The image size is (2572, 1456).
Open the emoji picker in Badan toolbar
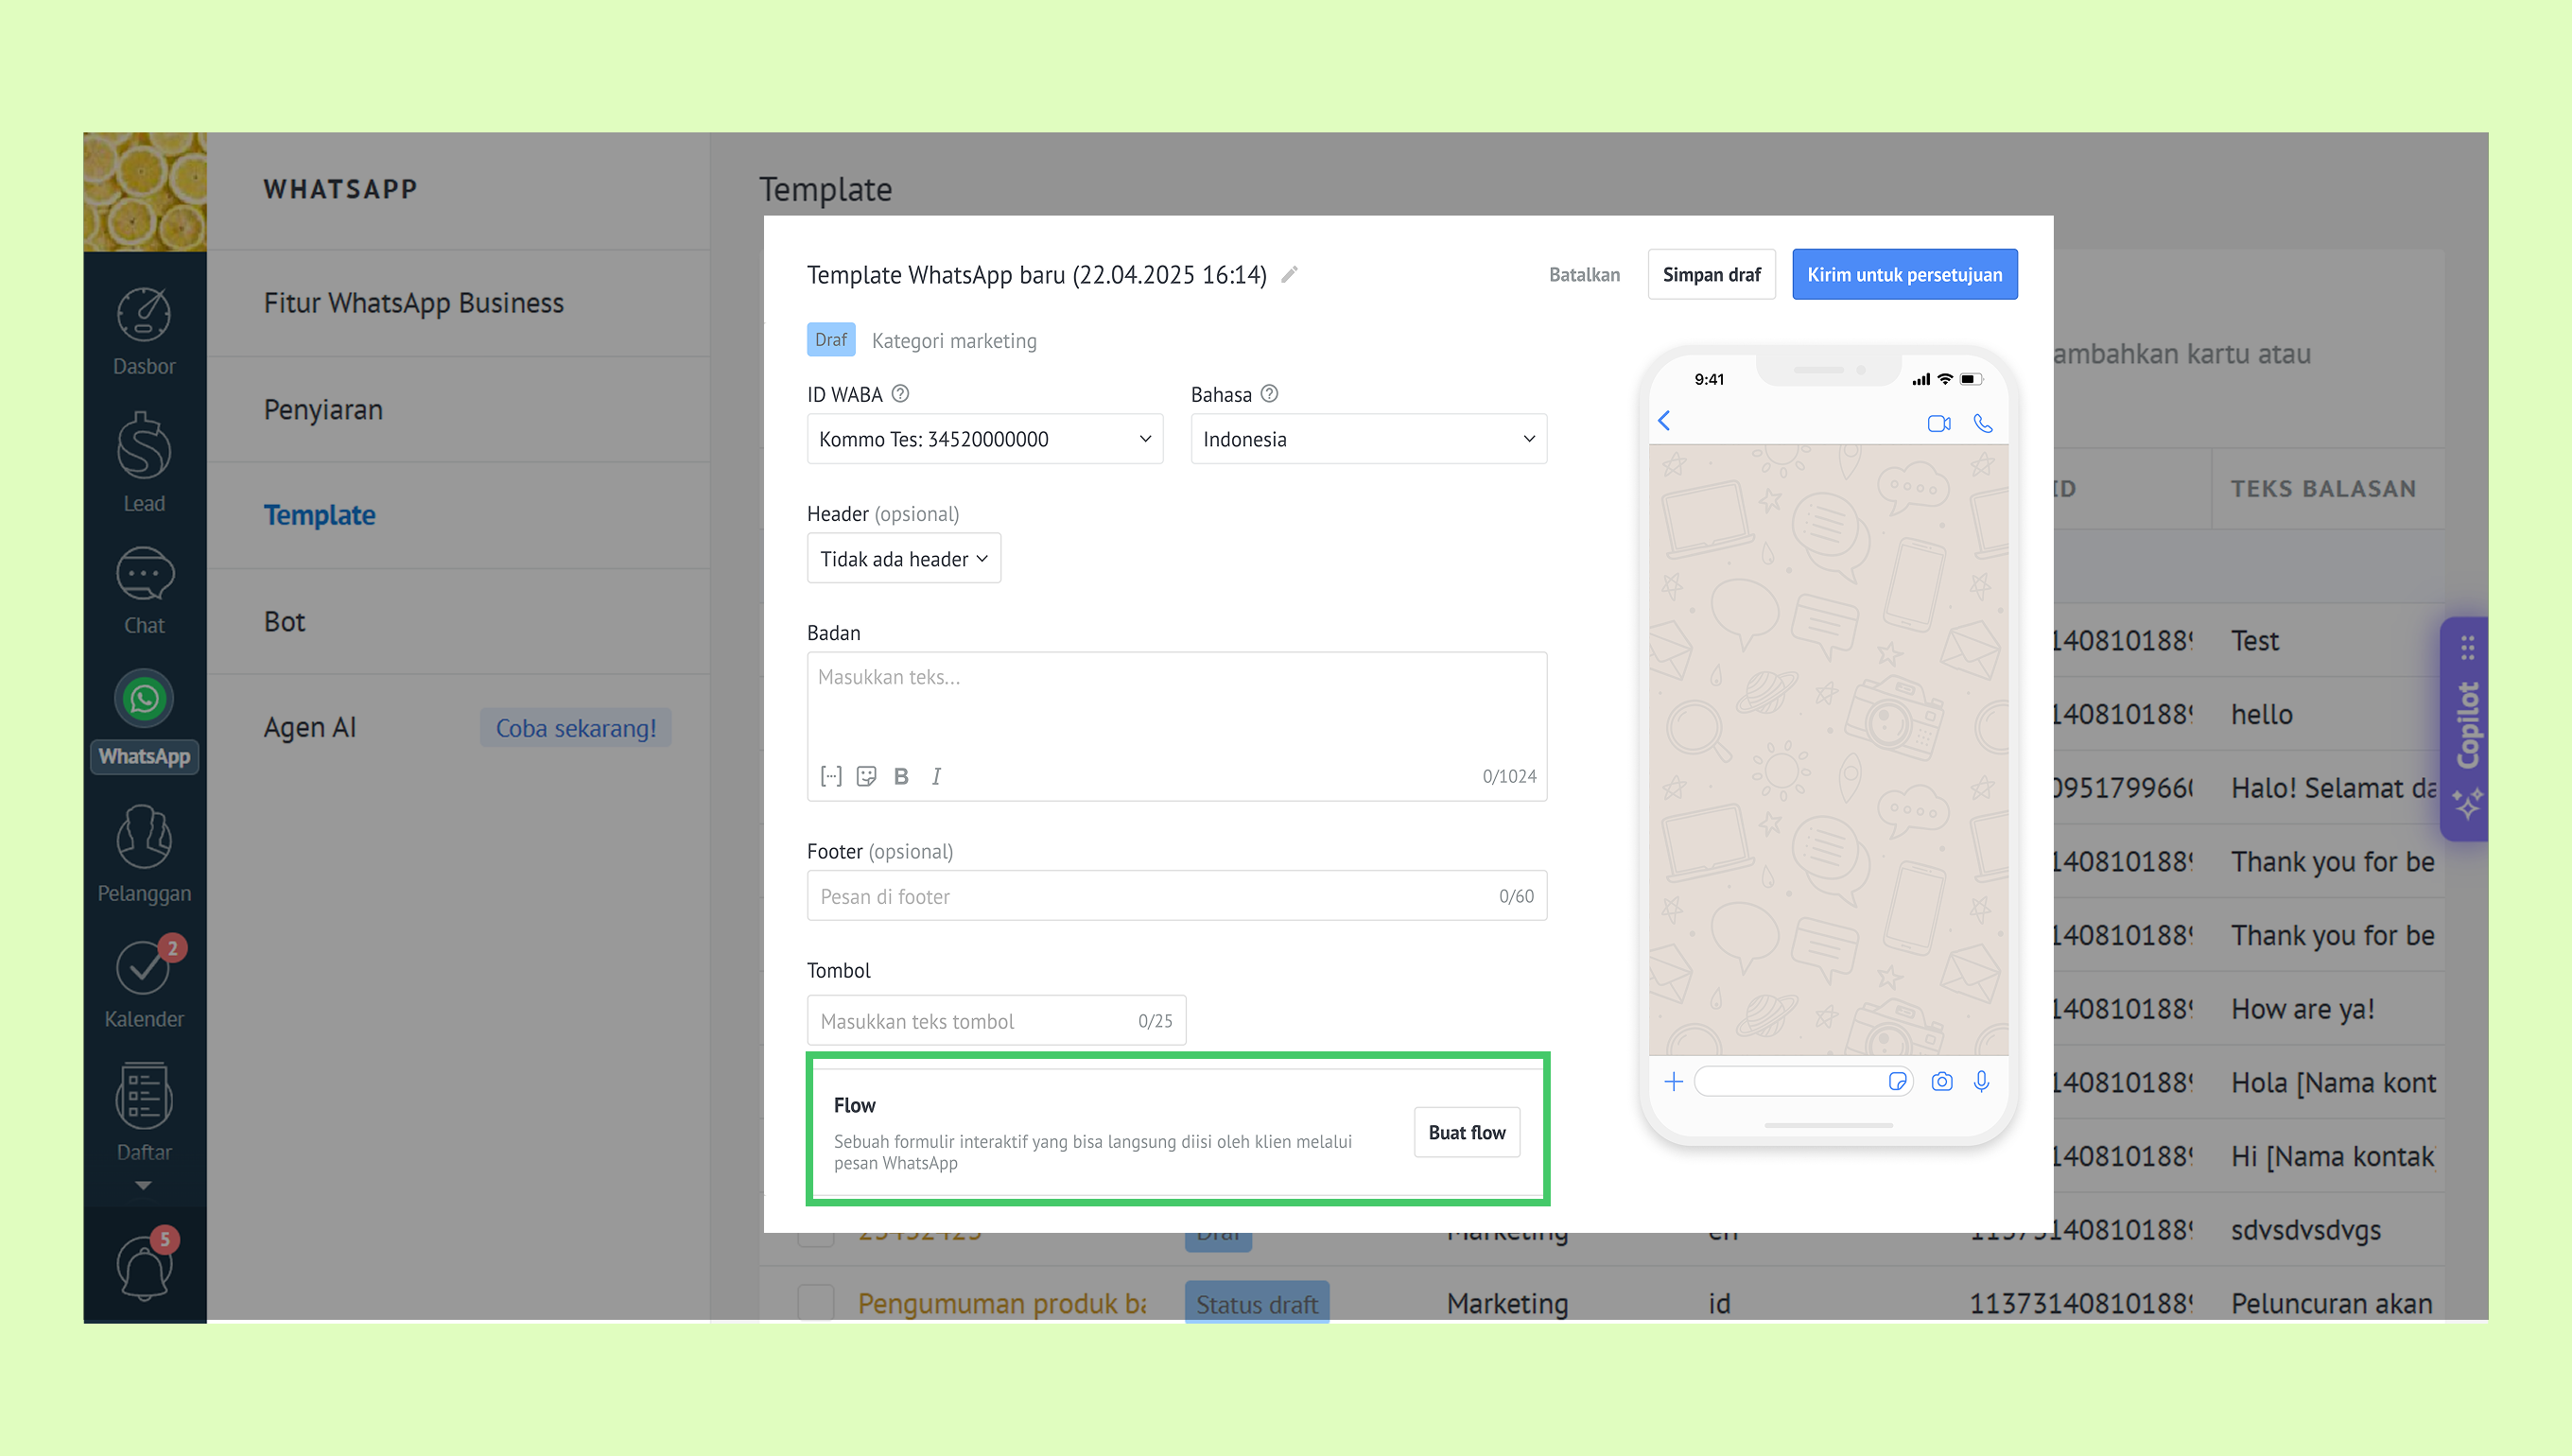click(x=866, y=776)
